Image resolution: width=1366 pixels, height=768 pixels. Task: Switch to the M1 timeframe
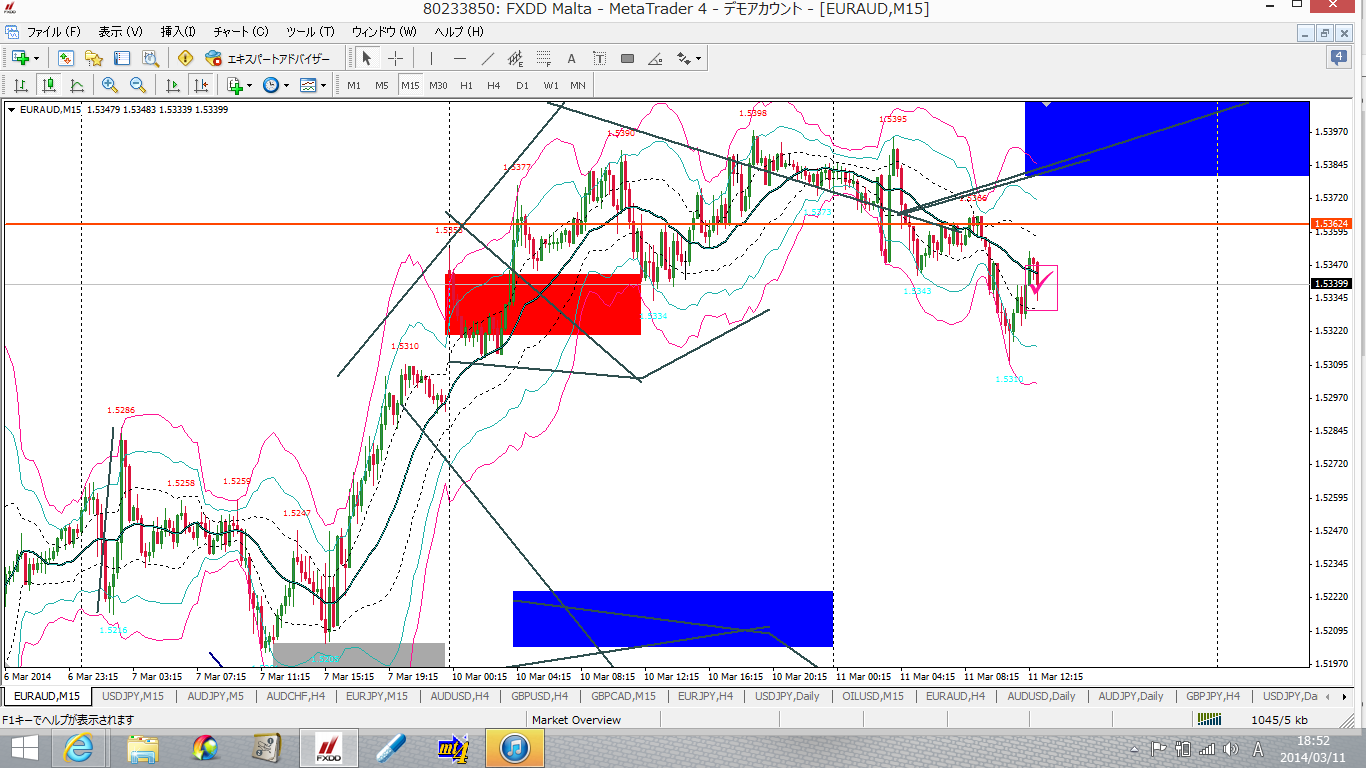[x=354, y=85]
